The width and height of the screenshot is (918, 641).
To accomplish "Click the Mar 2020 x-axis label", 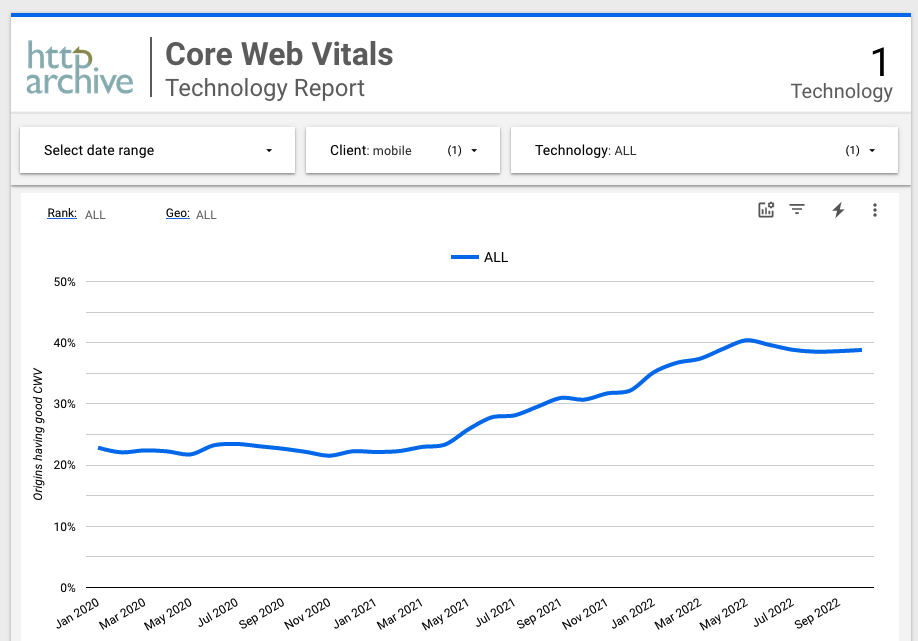I will (123, 613).
